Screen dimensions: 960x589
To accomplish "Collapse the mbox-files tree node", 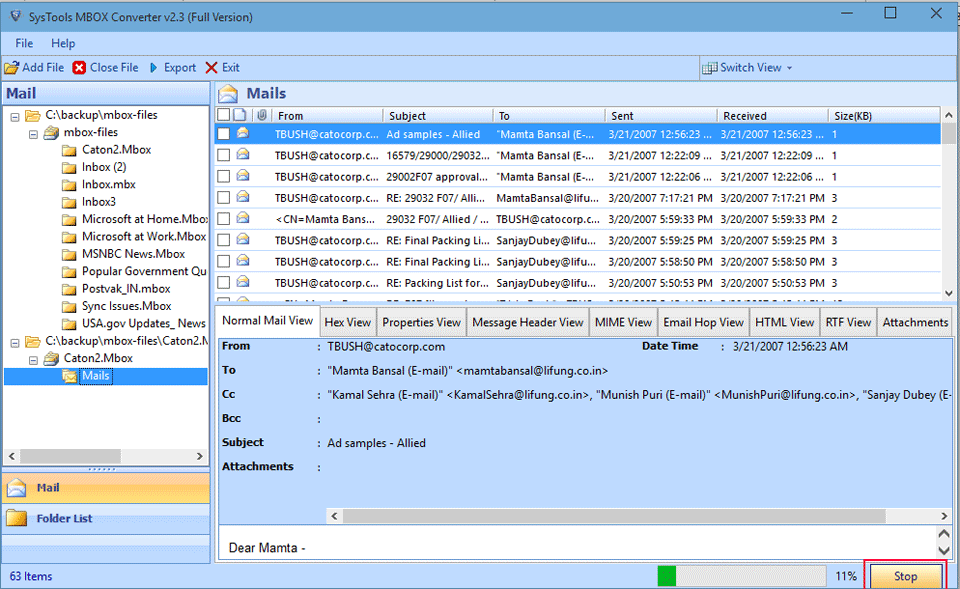I will (x=33, y=133).
